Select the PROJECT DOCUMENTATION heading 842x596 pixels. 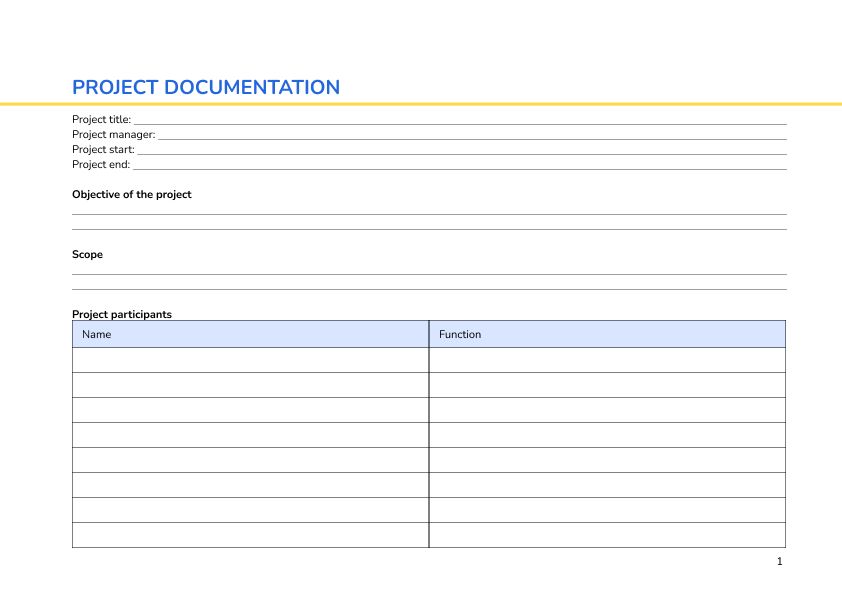click(205, 87)
